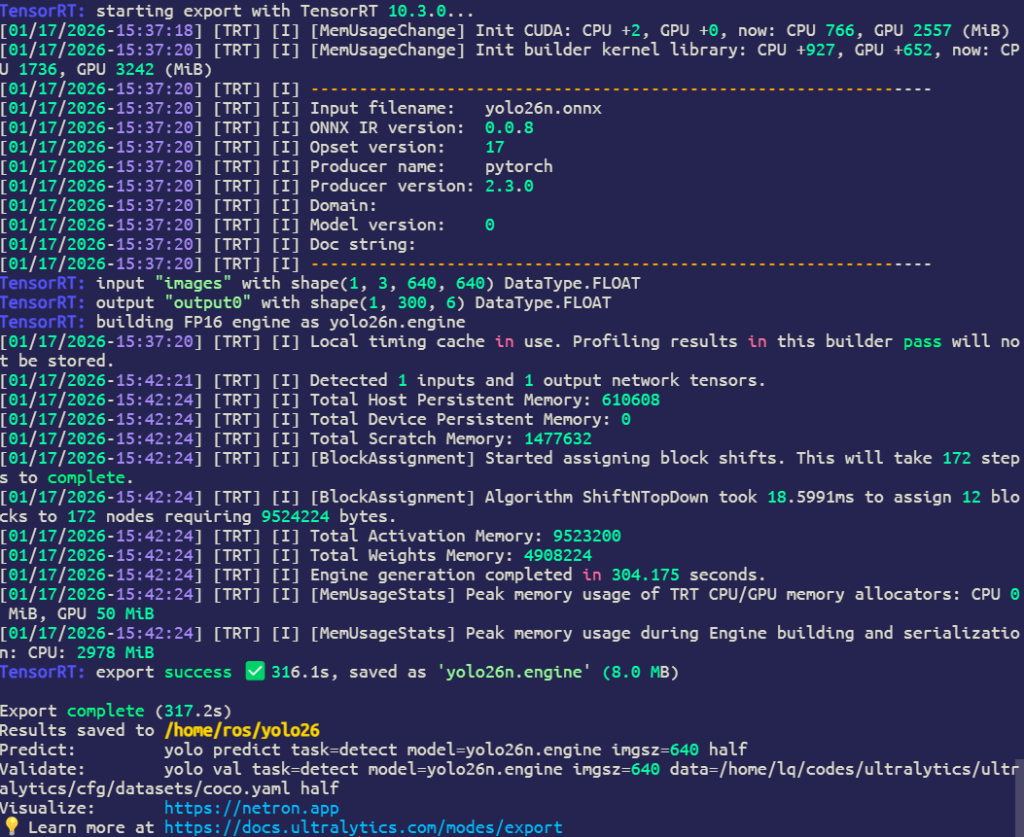Click the Total Host Persistent Memory value 610608
This screenshot has height=837, width=1024.
(x=631, y=400)
